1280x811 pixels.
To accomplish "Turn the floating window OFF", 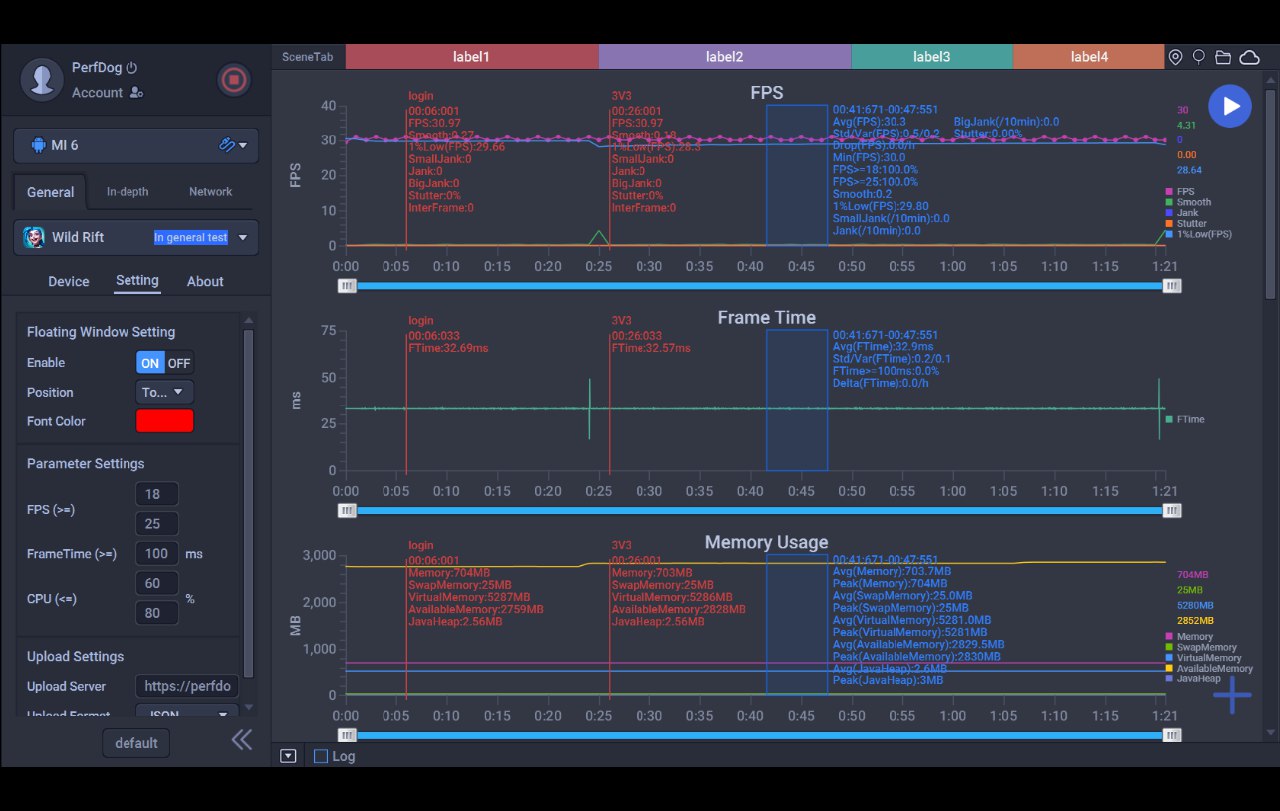I will [x=179, y=363].
